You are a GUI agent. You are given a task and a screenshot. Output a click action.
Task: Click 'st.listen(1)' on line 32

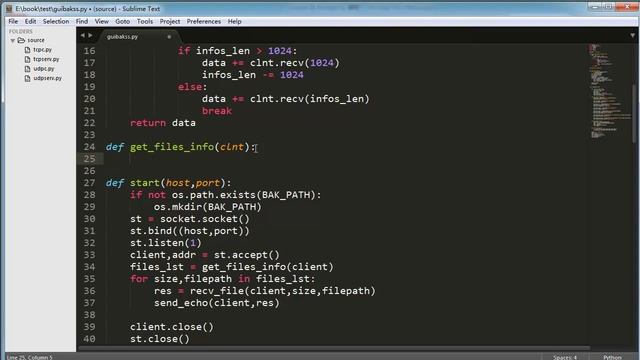[166, 243]
